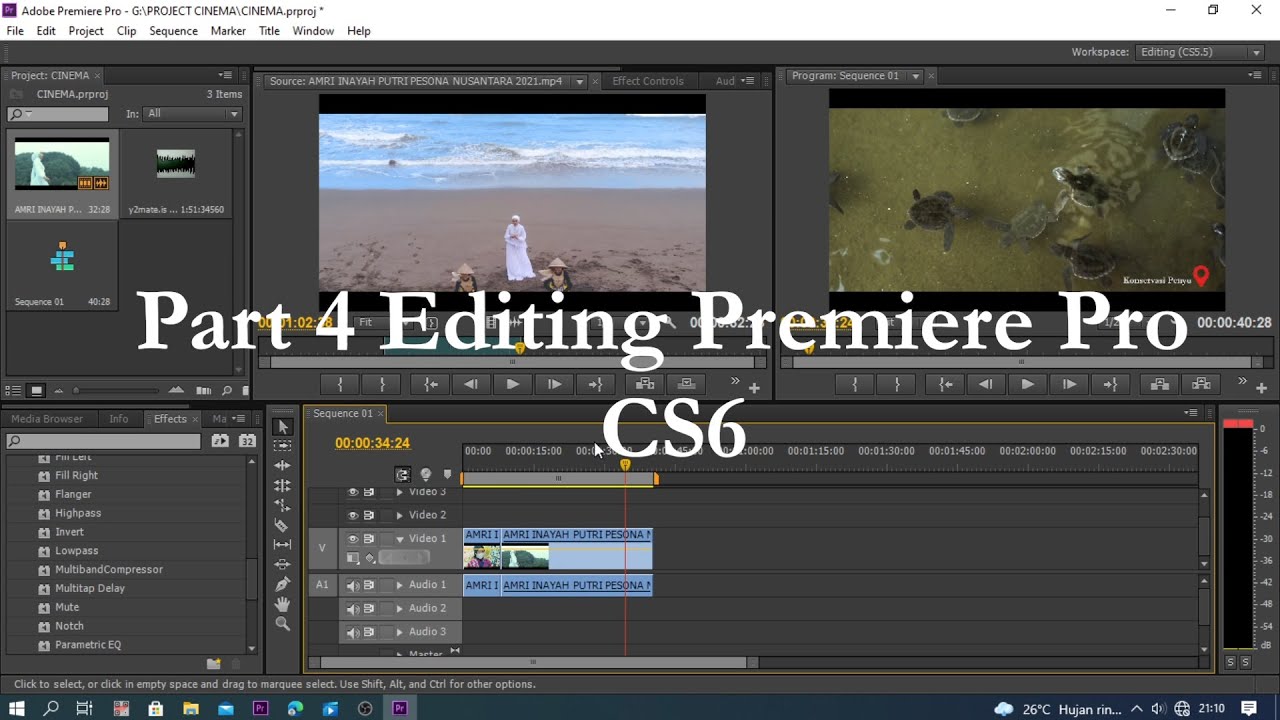
Task: Click Insert button in Source monitor
Action: pos(645,384)
